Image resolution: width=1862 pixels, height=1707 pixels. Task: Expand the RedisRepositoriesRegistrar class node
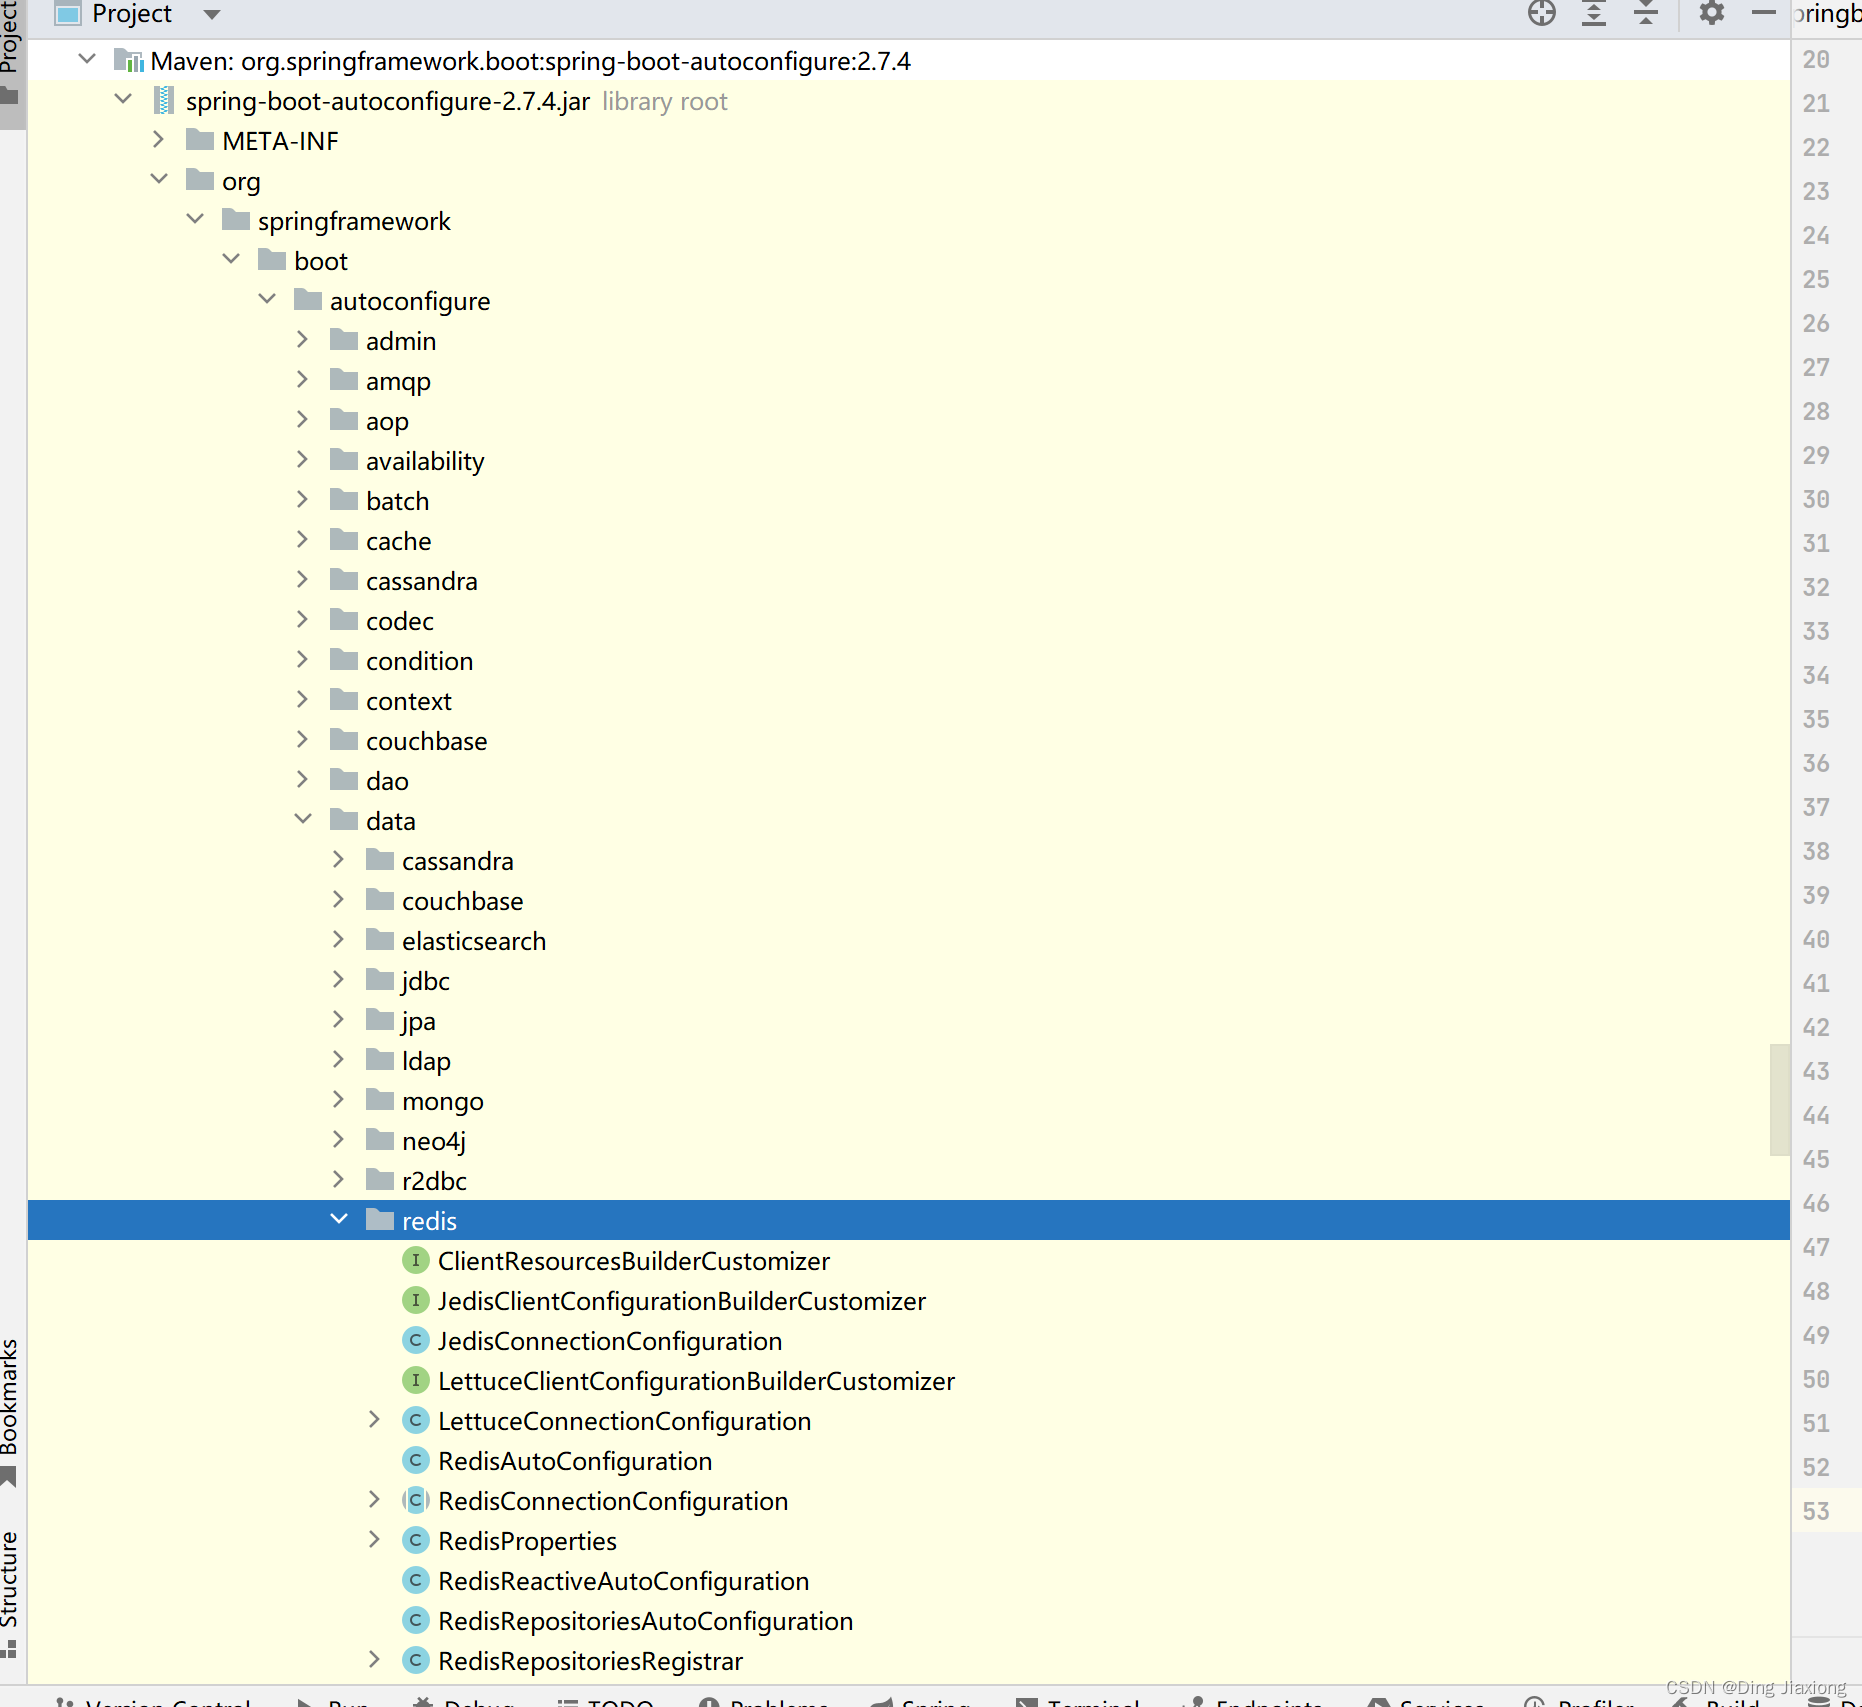tap(374, 1660)
